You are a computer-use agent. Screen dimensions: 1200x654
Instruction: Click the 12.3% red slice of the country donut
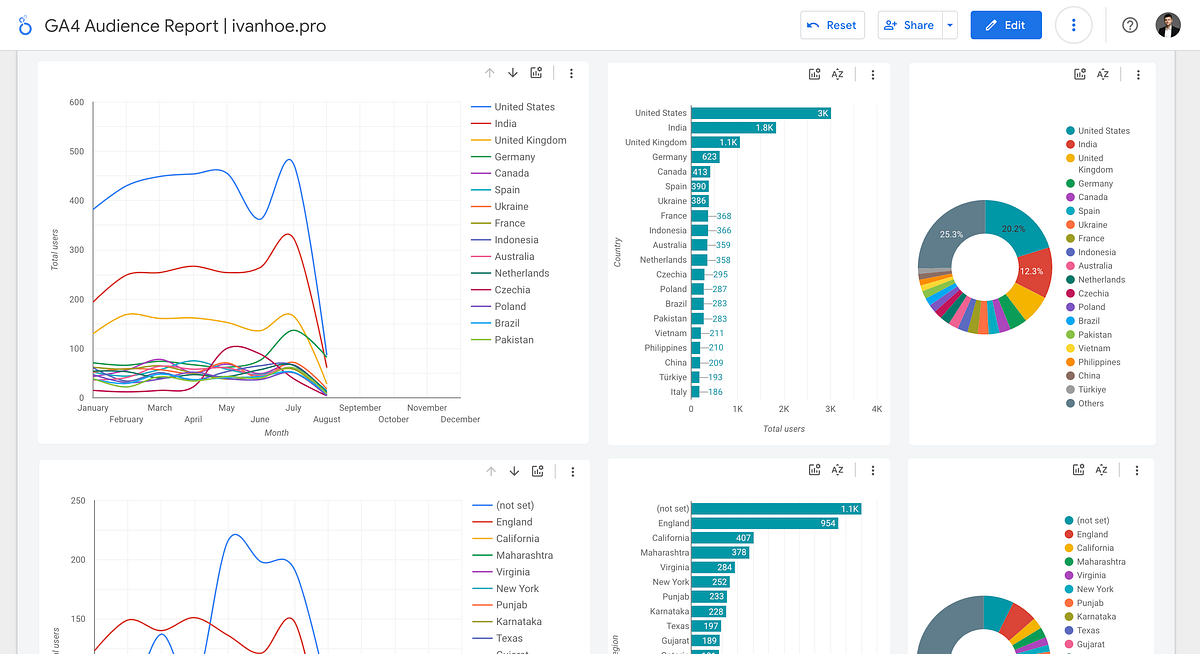(1033, 272)
